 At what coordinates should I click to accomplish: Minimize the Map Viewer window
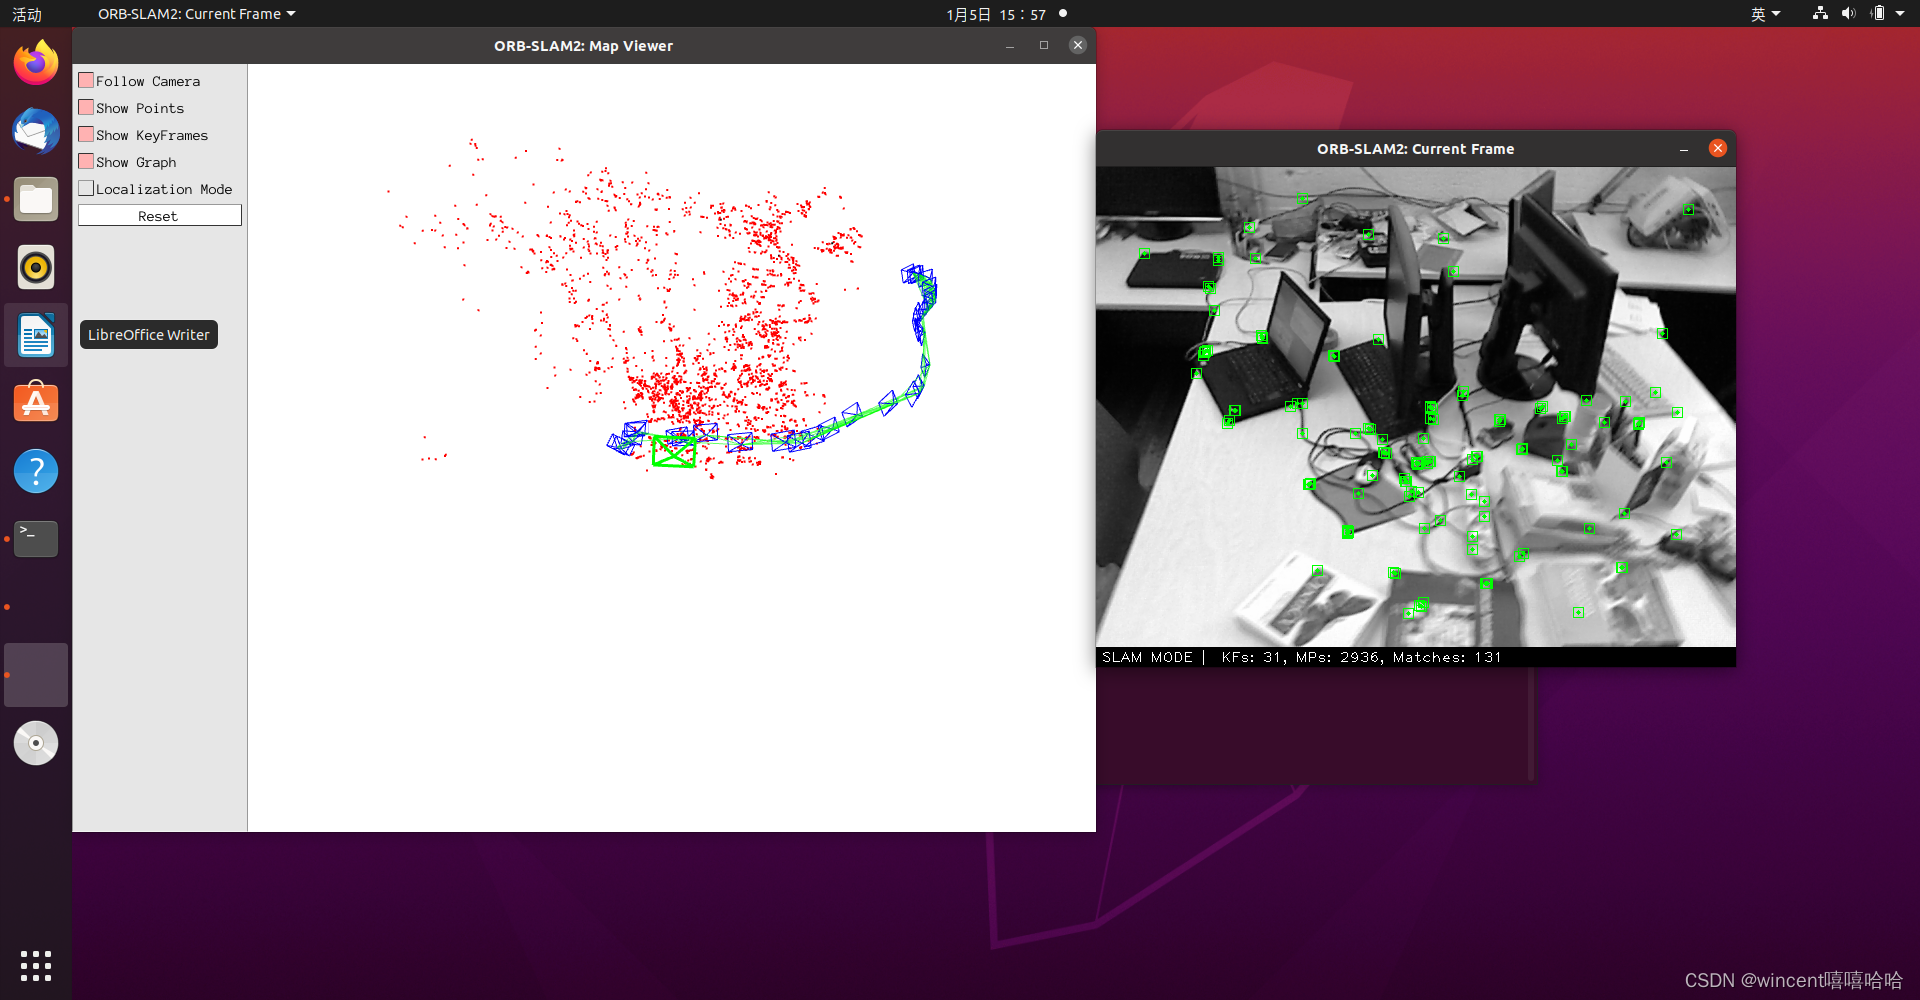tap(1010, 46)
